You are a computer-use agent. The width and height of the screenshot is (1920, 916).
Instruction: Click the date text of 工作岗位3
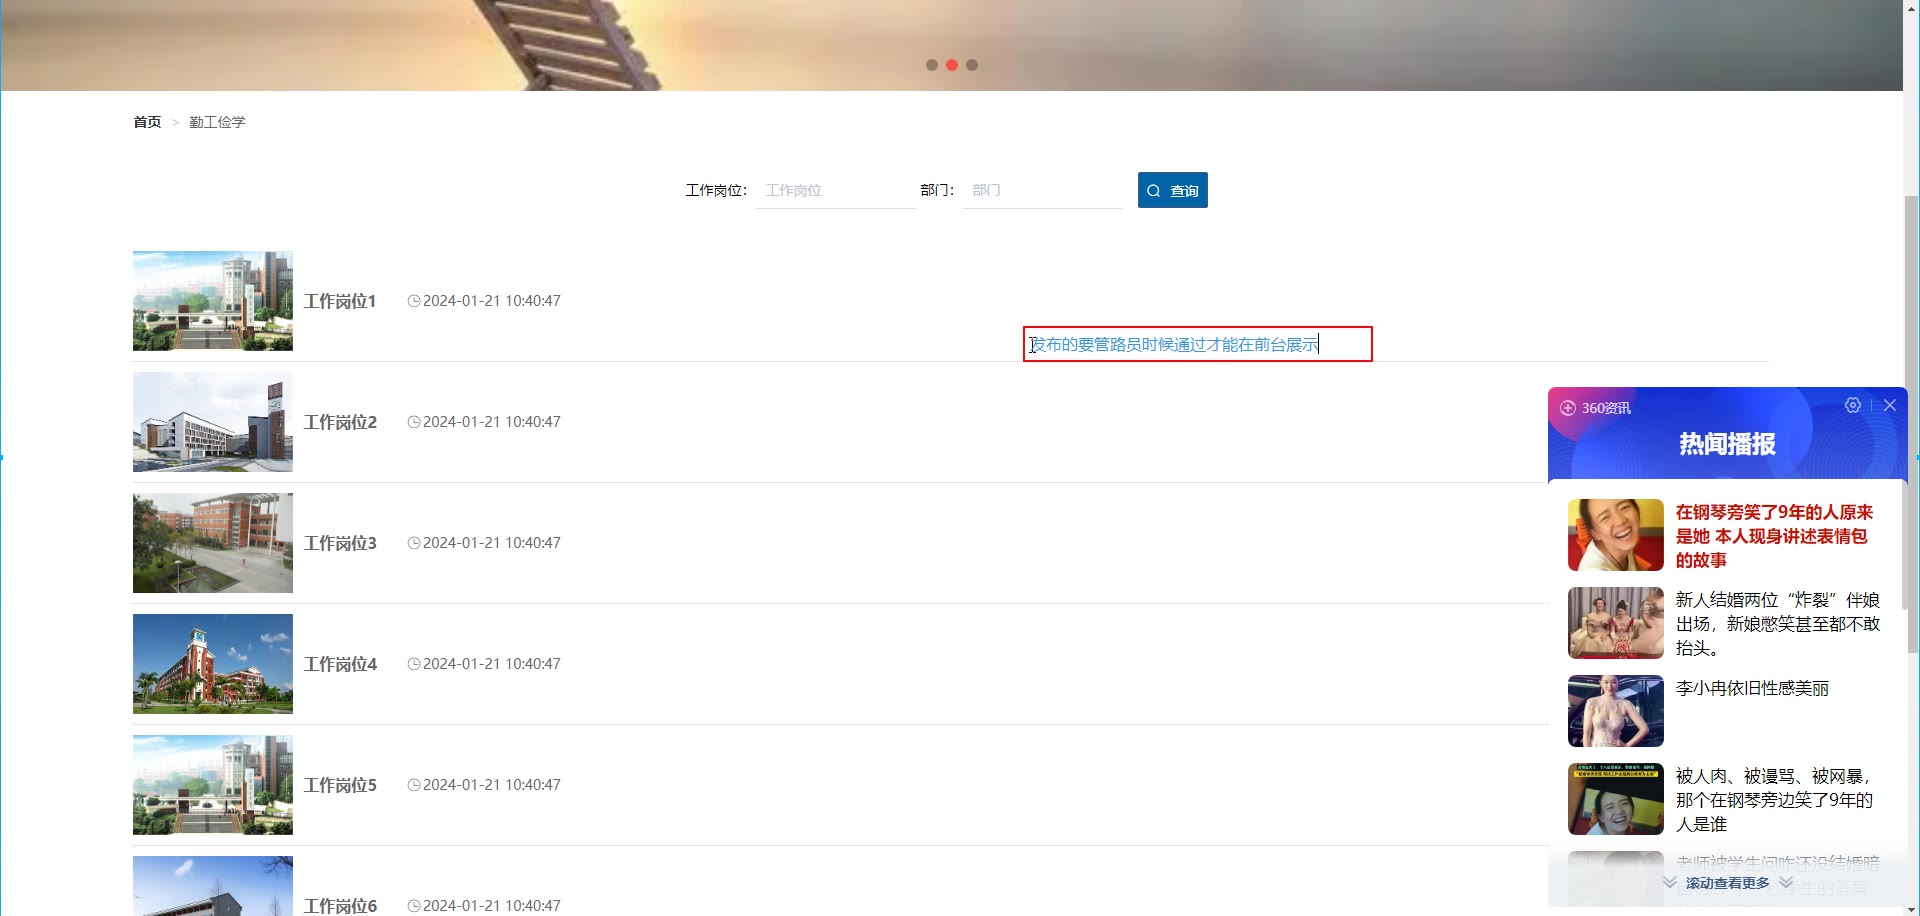[492, 543]
